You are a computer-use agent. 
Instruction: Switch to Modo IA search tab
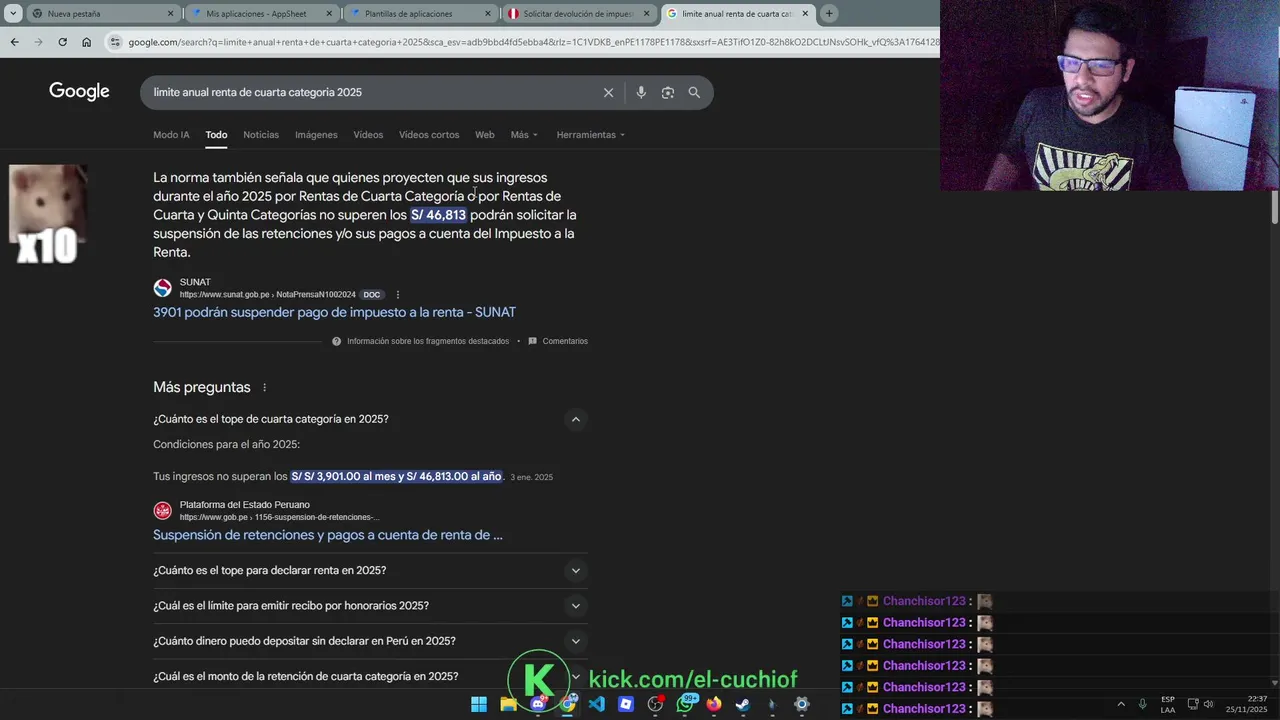171,135
